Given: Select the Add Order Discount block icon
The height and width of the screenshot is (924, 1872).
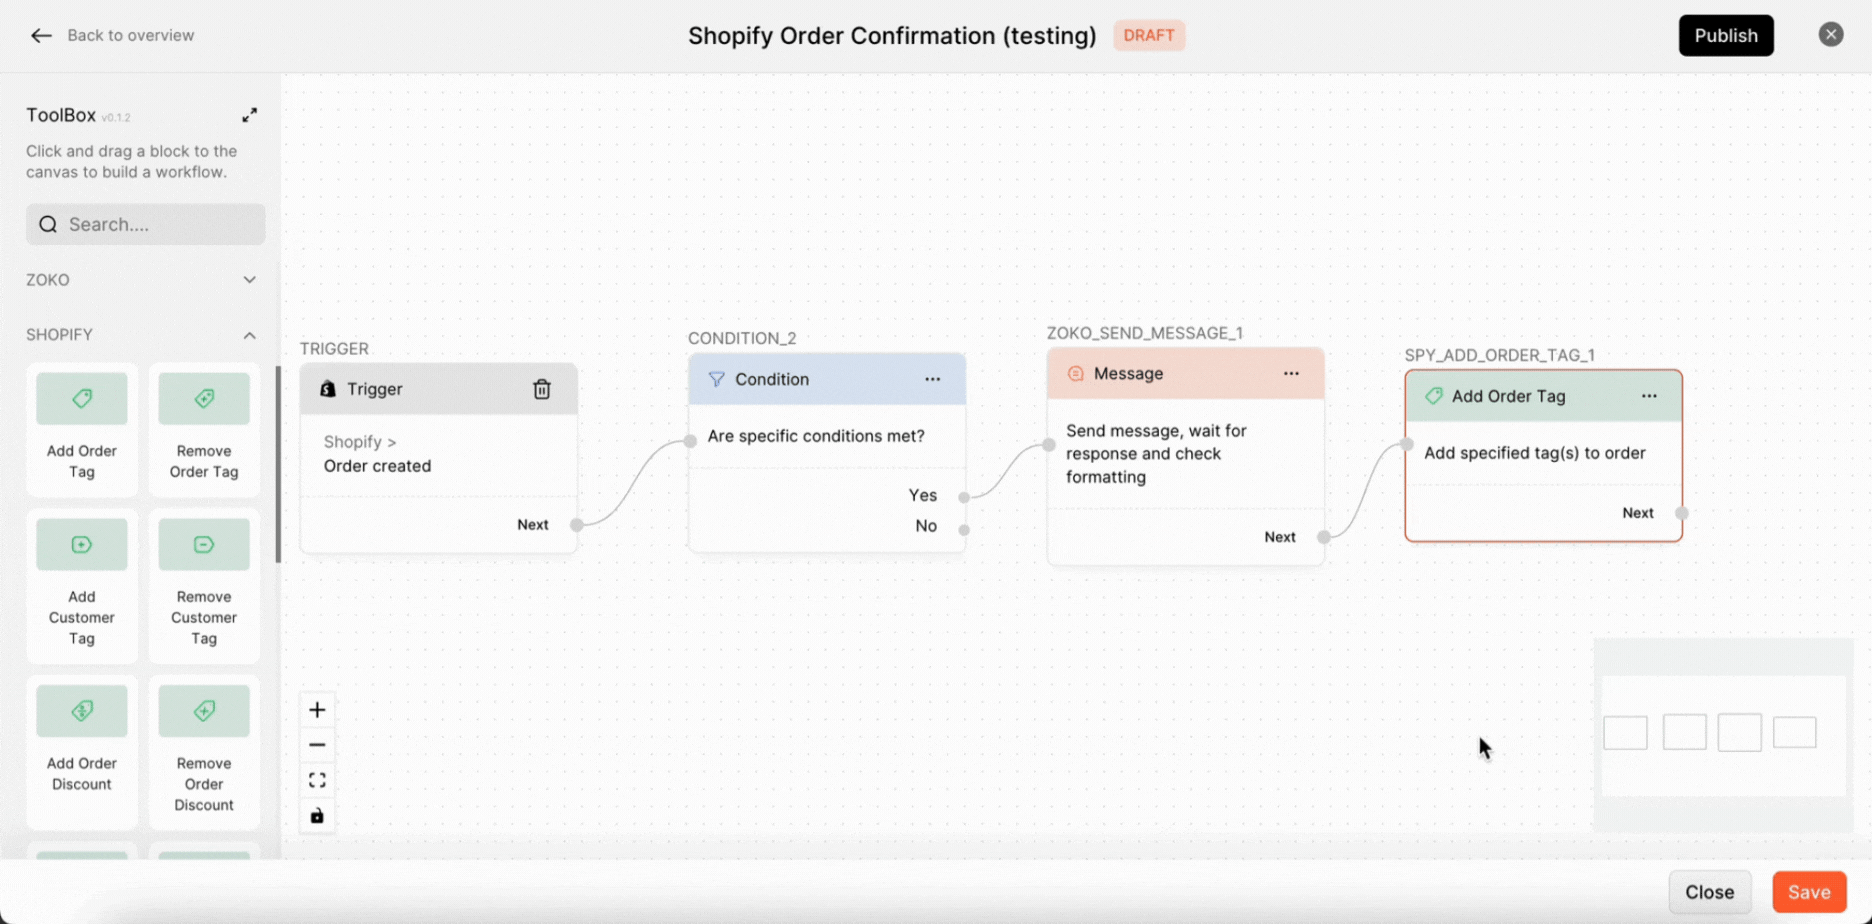Looking at the screenshot, I should tap(82, 711).
